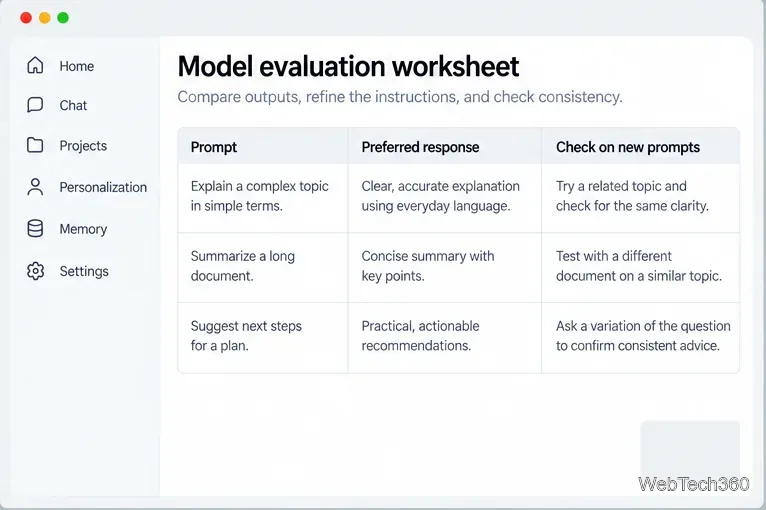Viewport: 766px width, 510px height.
Task: Select the 'Explain a complex topic' cell
Action: click(263, 196)
